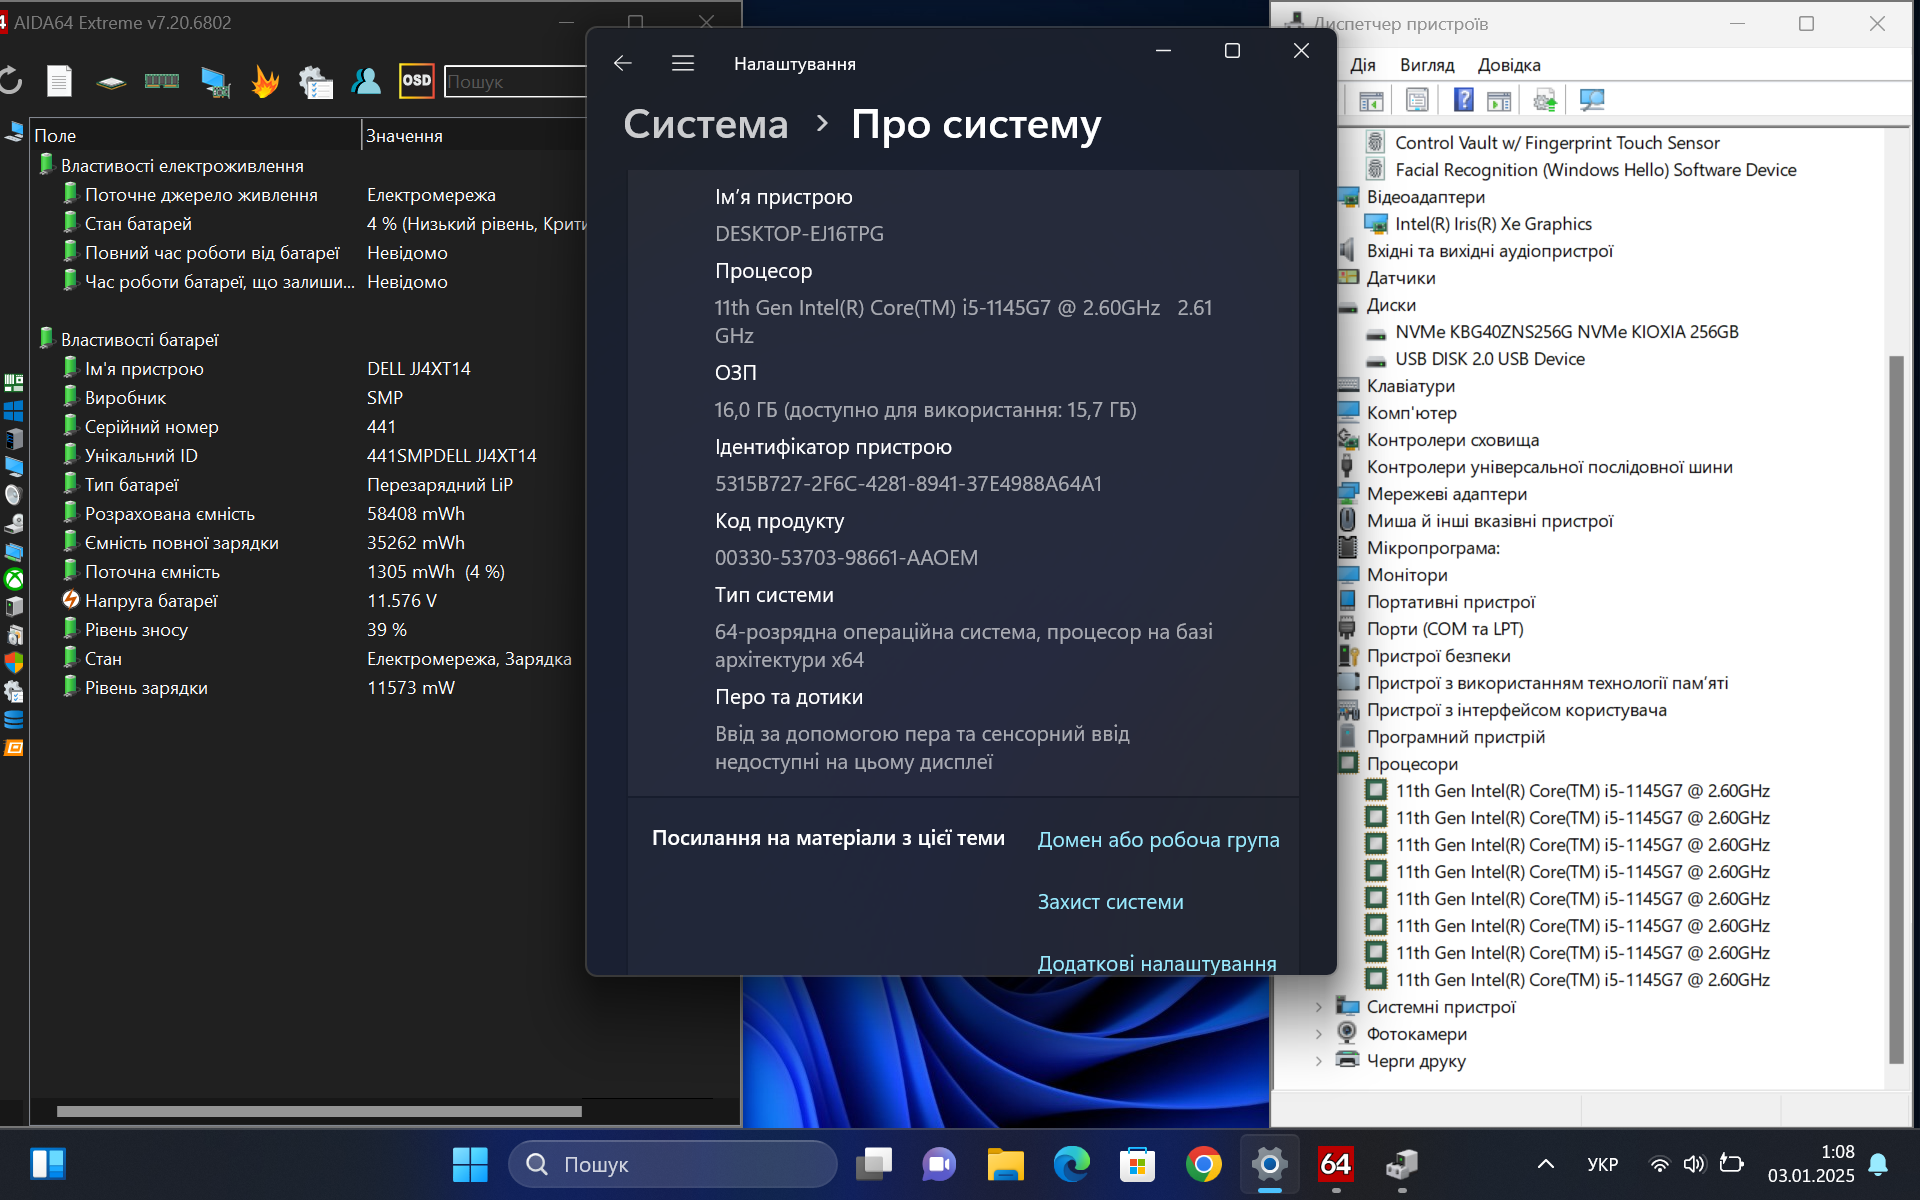Click the Поле column header in AIDA64
Screen dimensions: 1920x1200
point(195,135)
